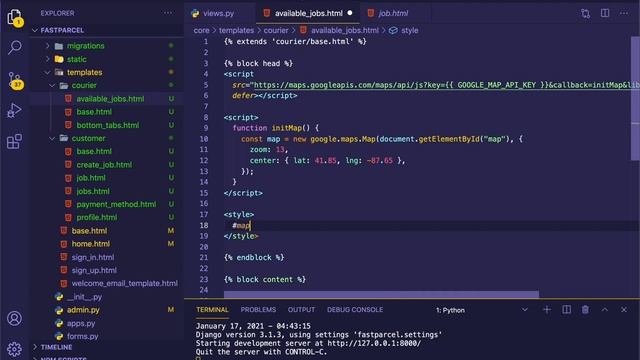This screenshot has height=360, width=640.
Task: Click the courier breadcrumb
Action: coord(276,31)
